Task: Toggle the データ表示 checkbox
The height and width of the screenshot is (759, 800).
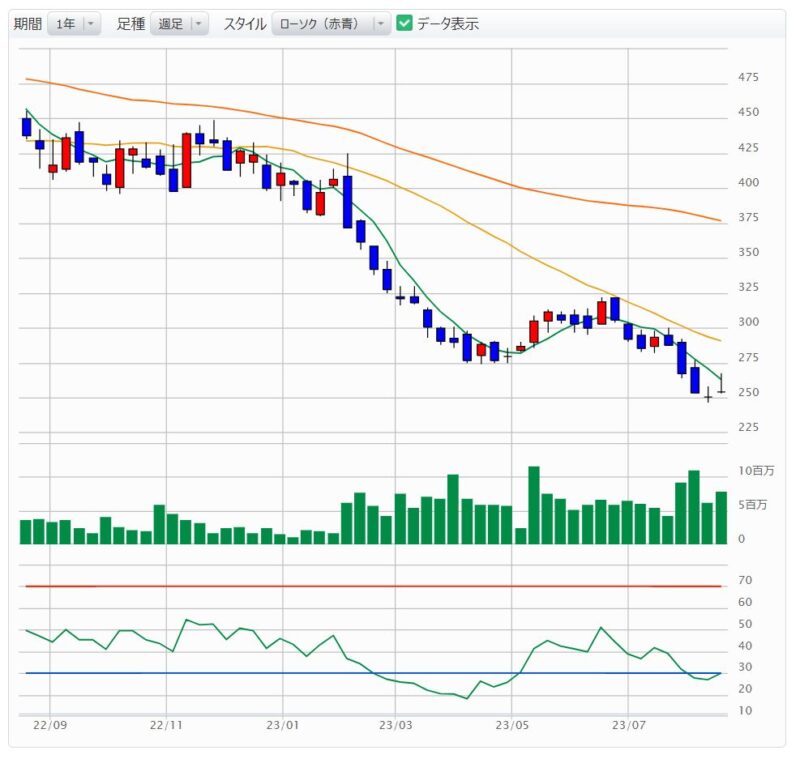Action: [404, 23]
